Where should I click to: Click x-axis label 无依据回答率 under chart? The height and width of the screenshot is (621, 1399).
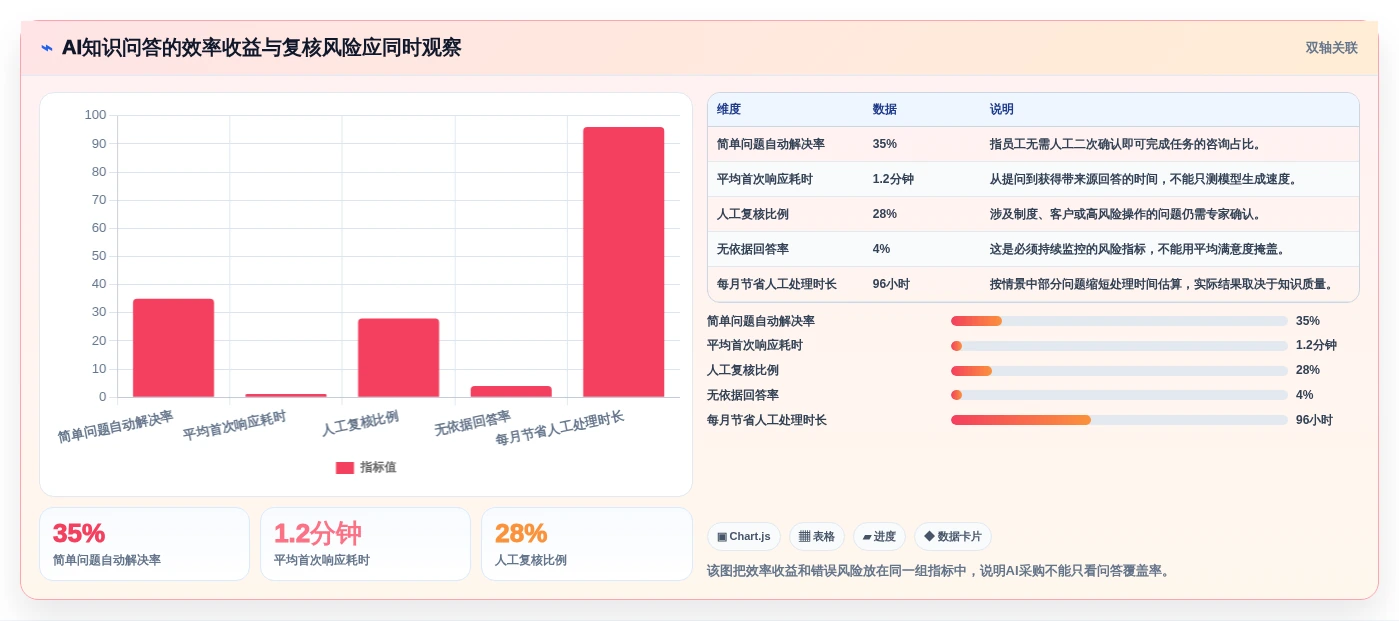(473, 423)
